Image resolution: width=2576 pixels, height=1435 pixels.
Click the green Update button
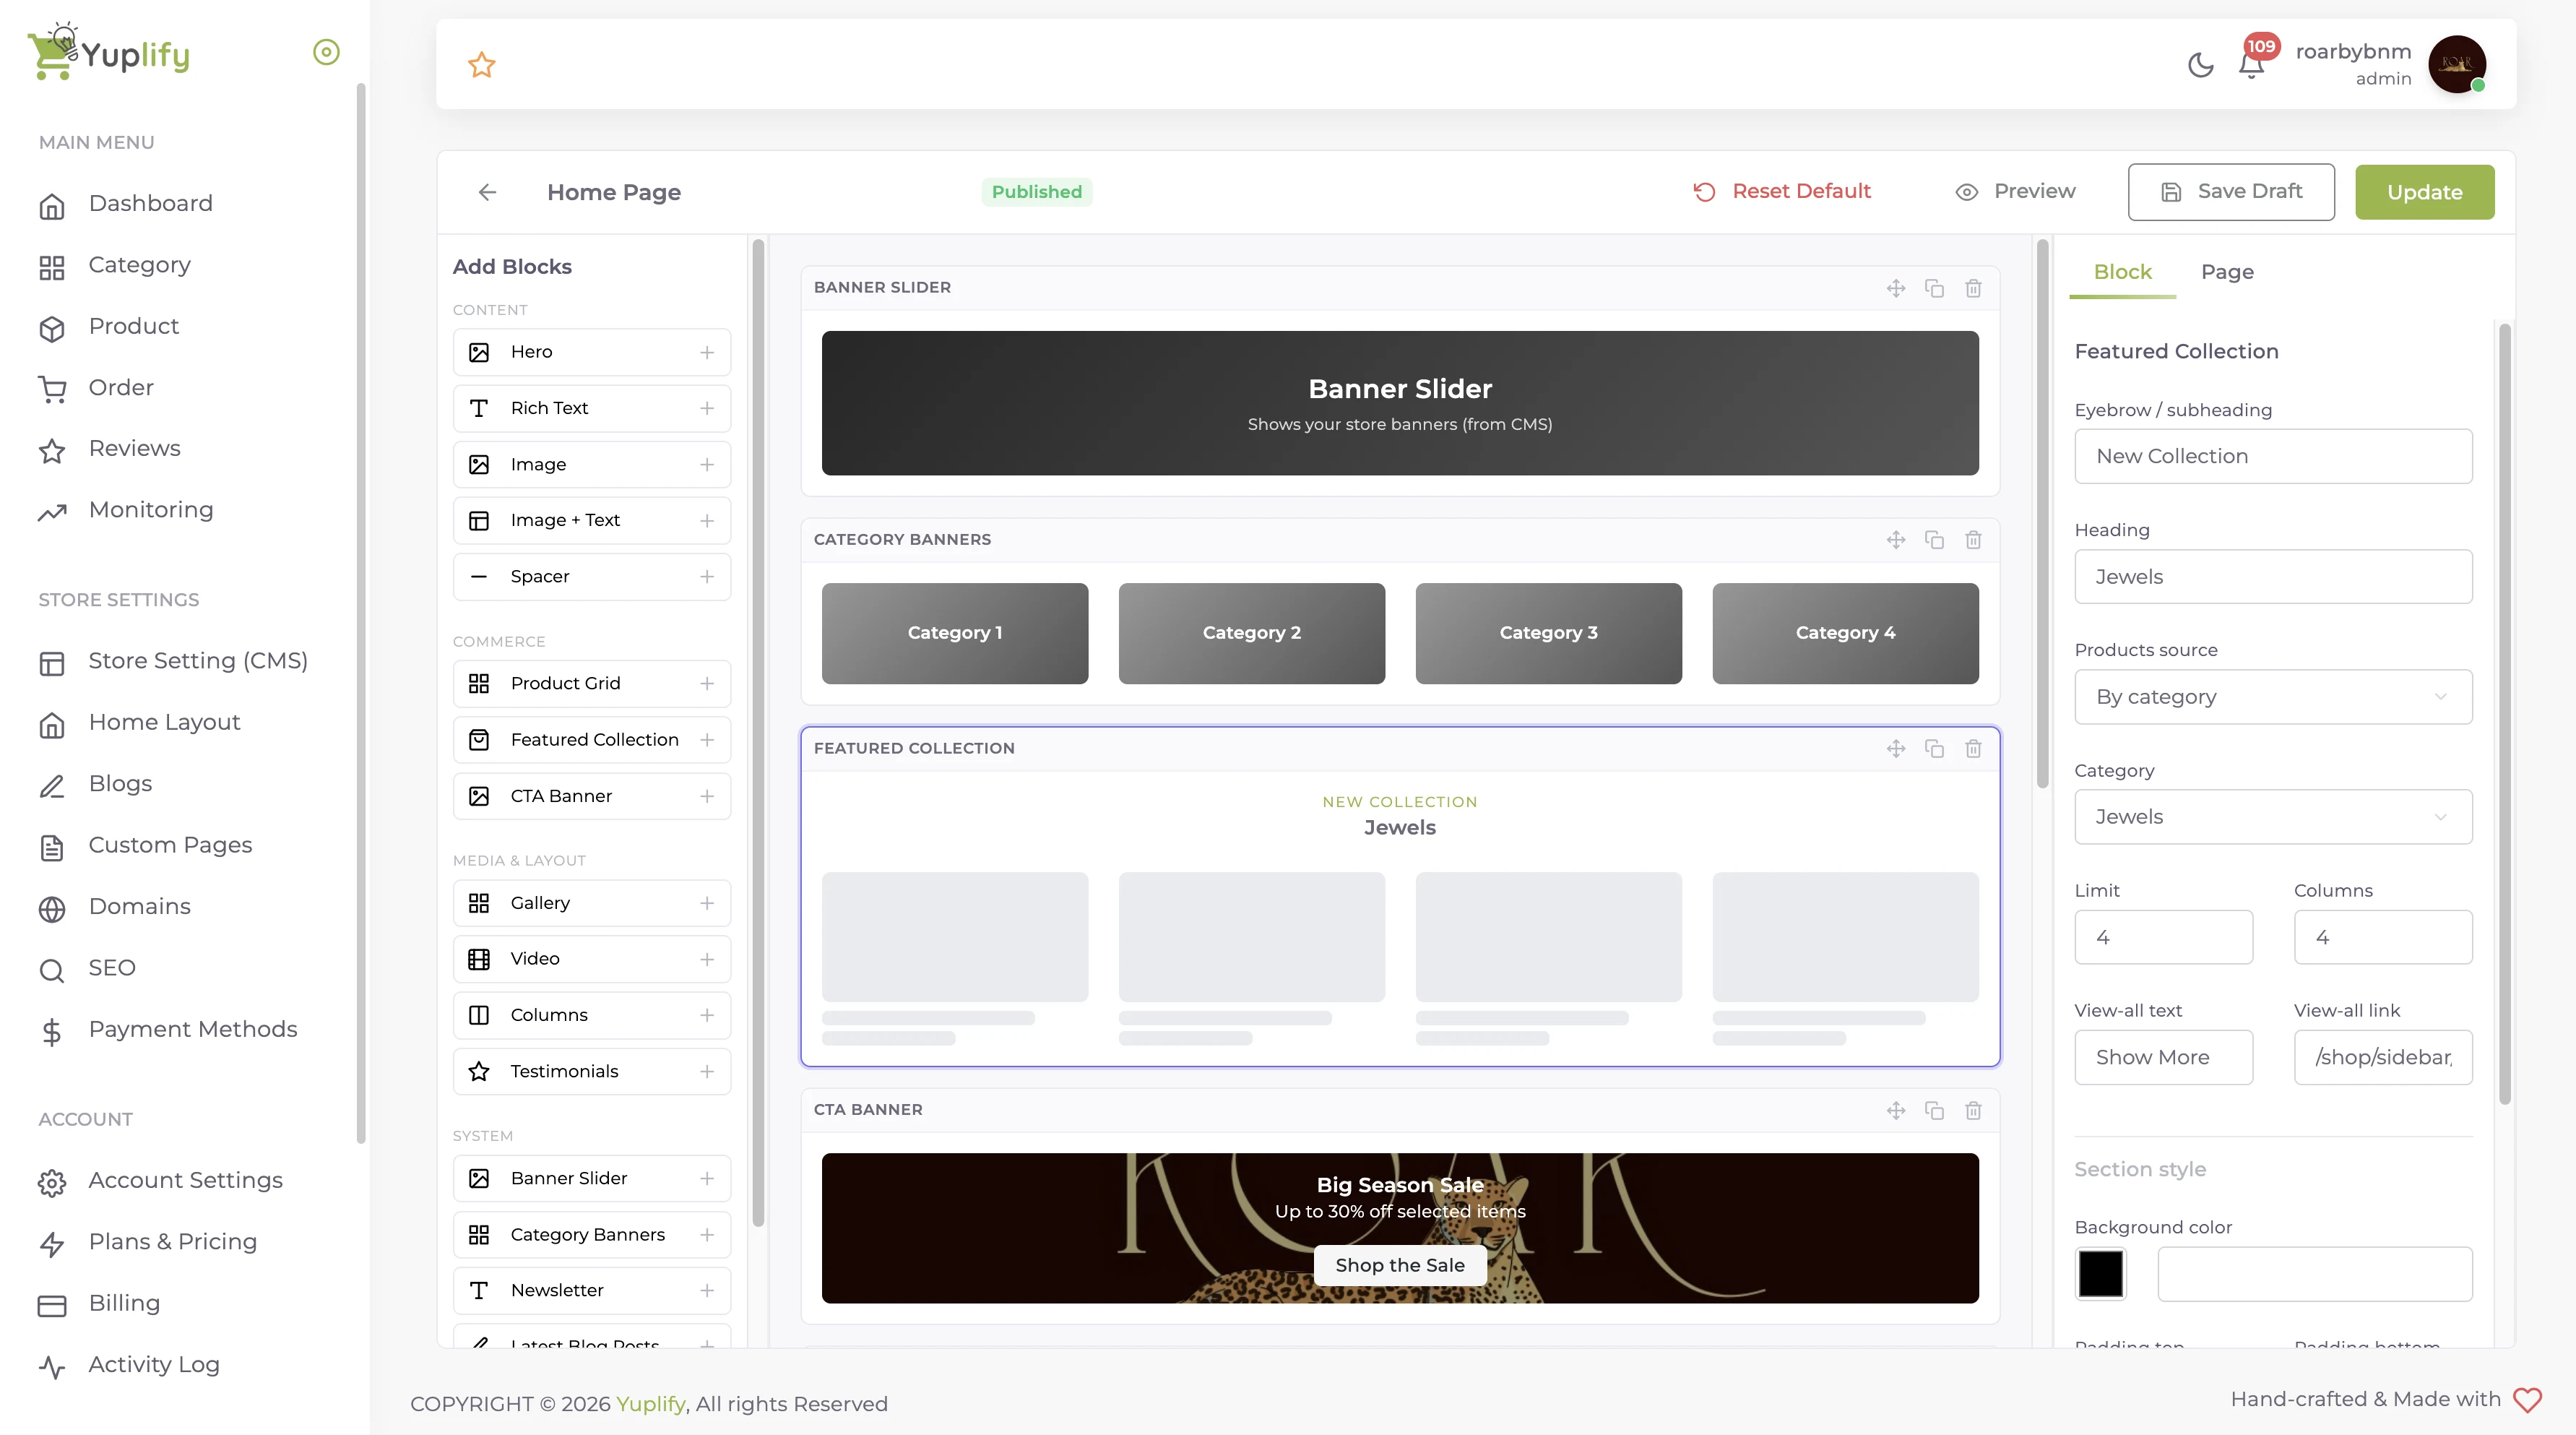click(x=2424, y=192)
